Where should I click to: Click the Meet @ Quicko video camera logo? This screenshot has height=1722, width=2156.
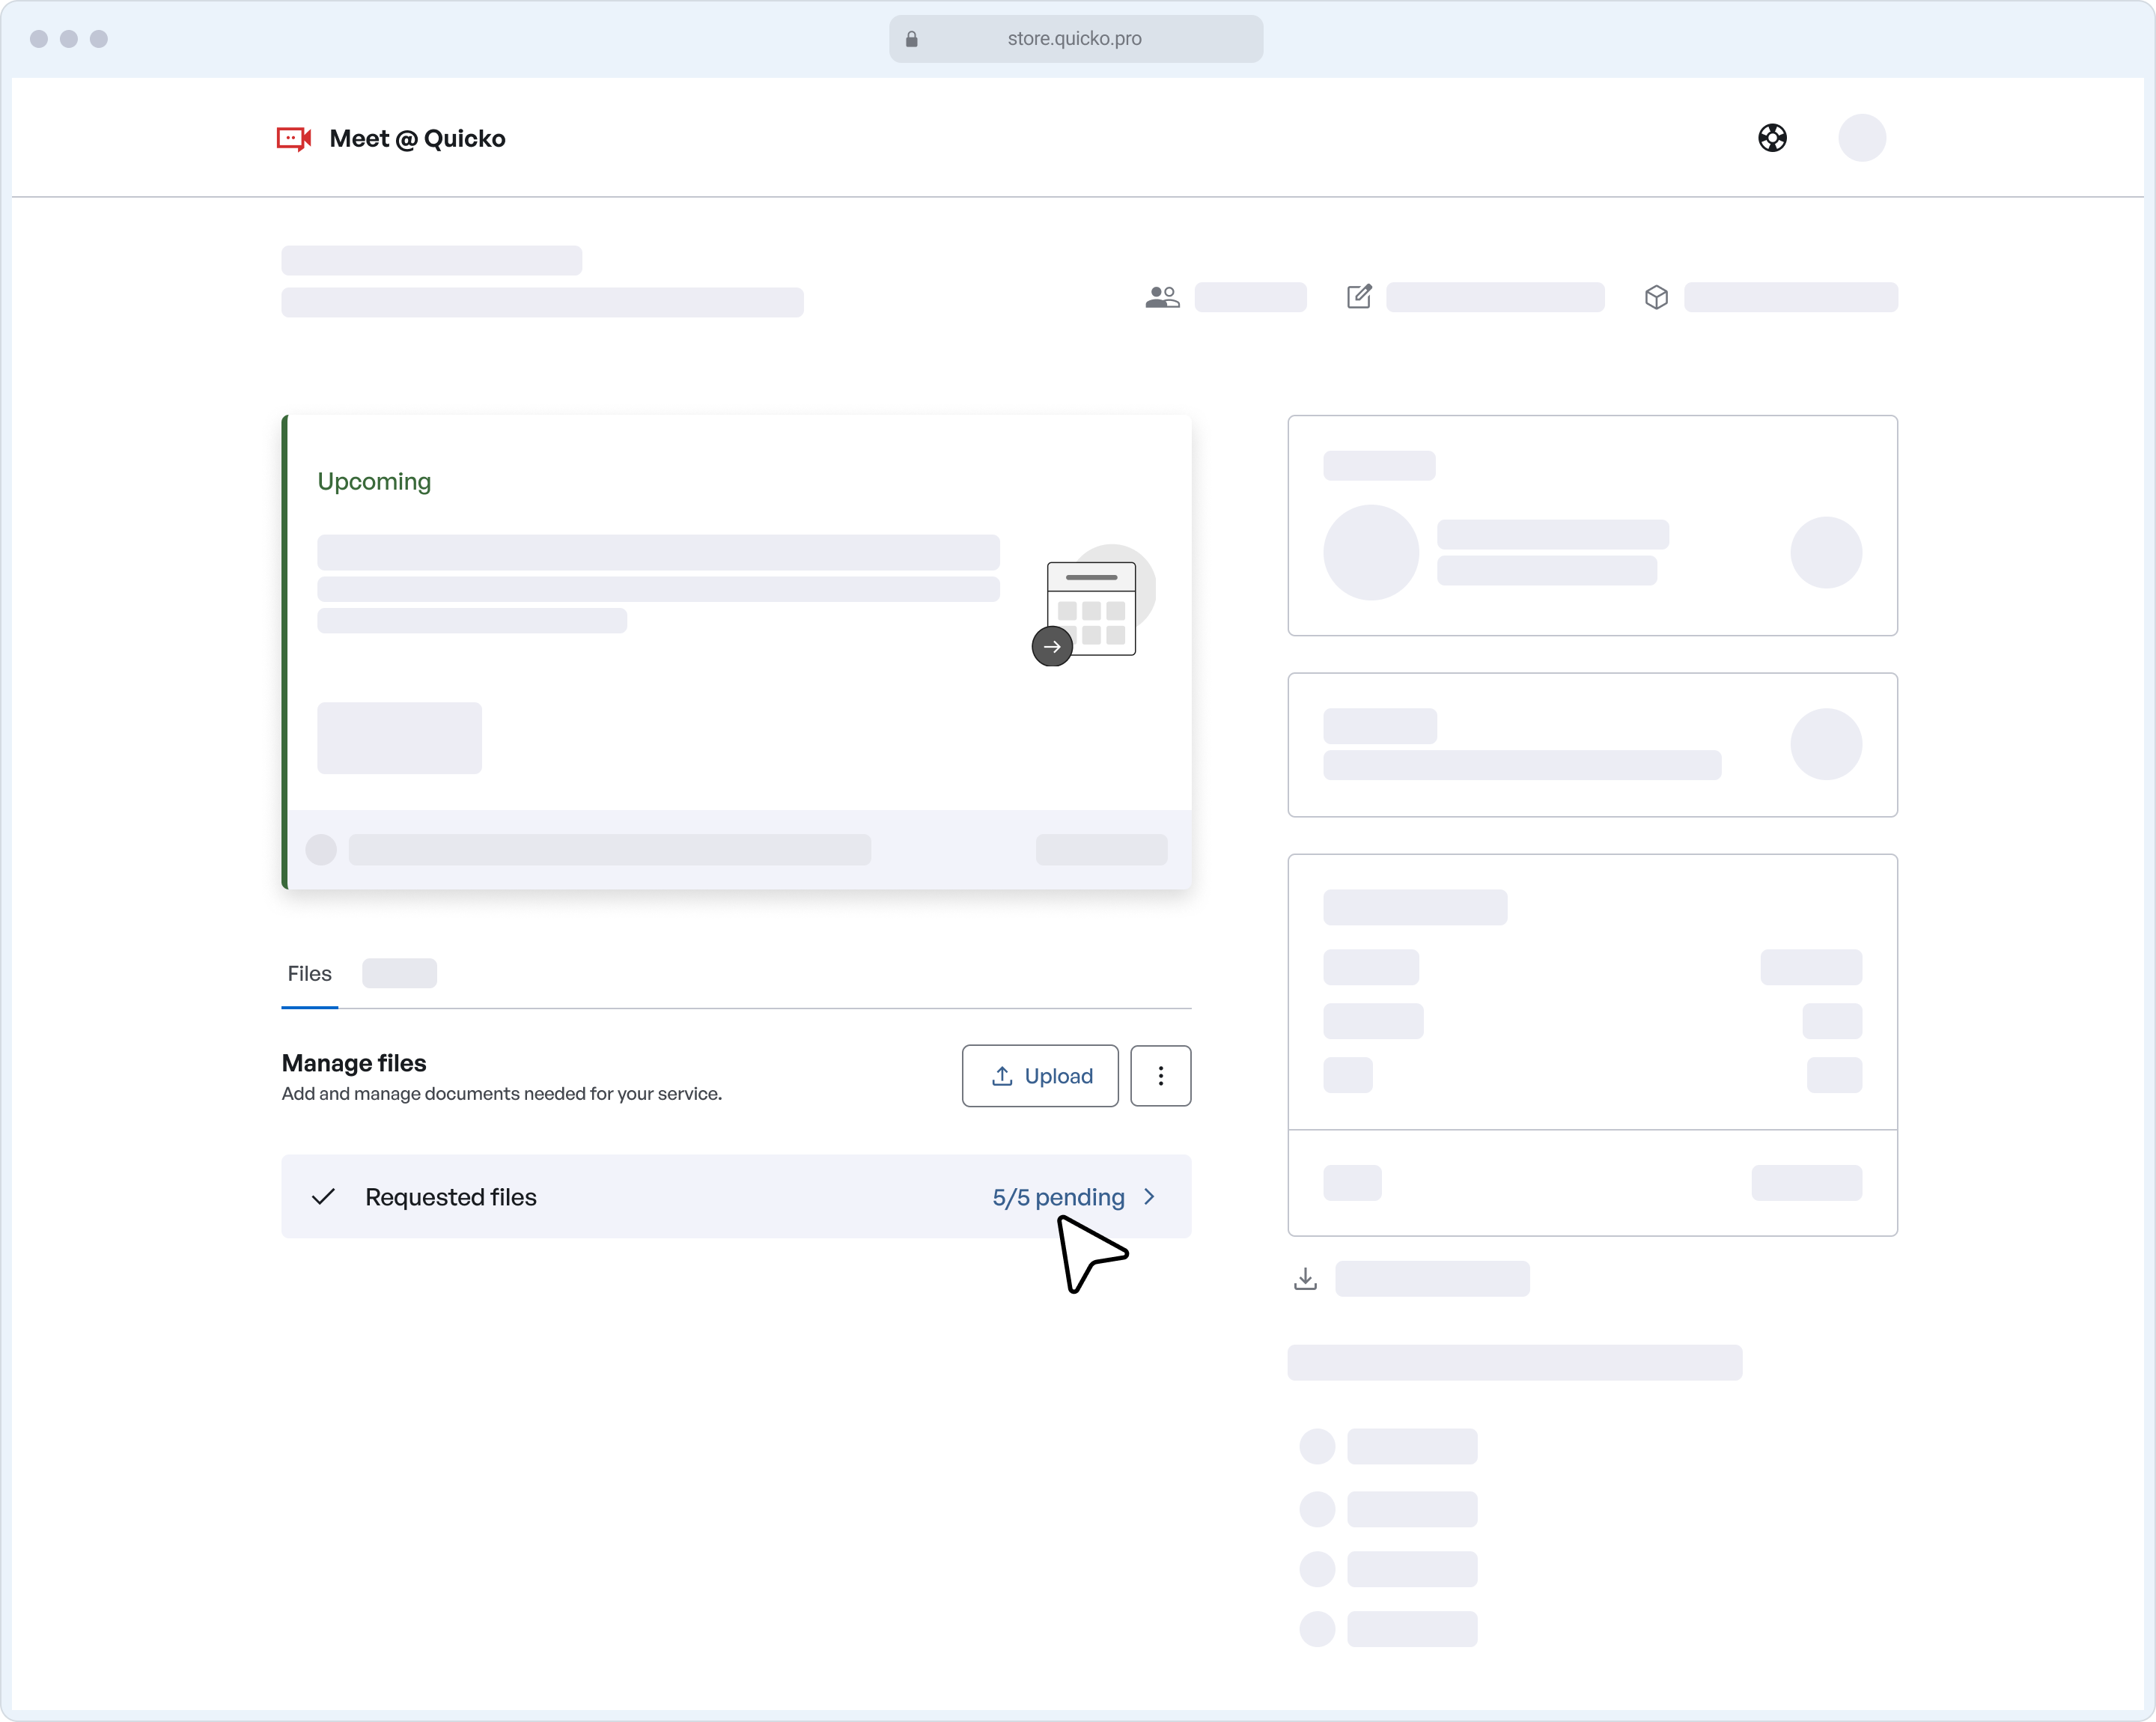pos(294,138)
